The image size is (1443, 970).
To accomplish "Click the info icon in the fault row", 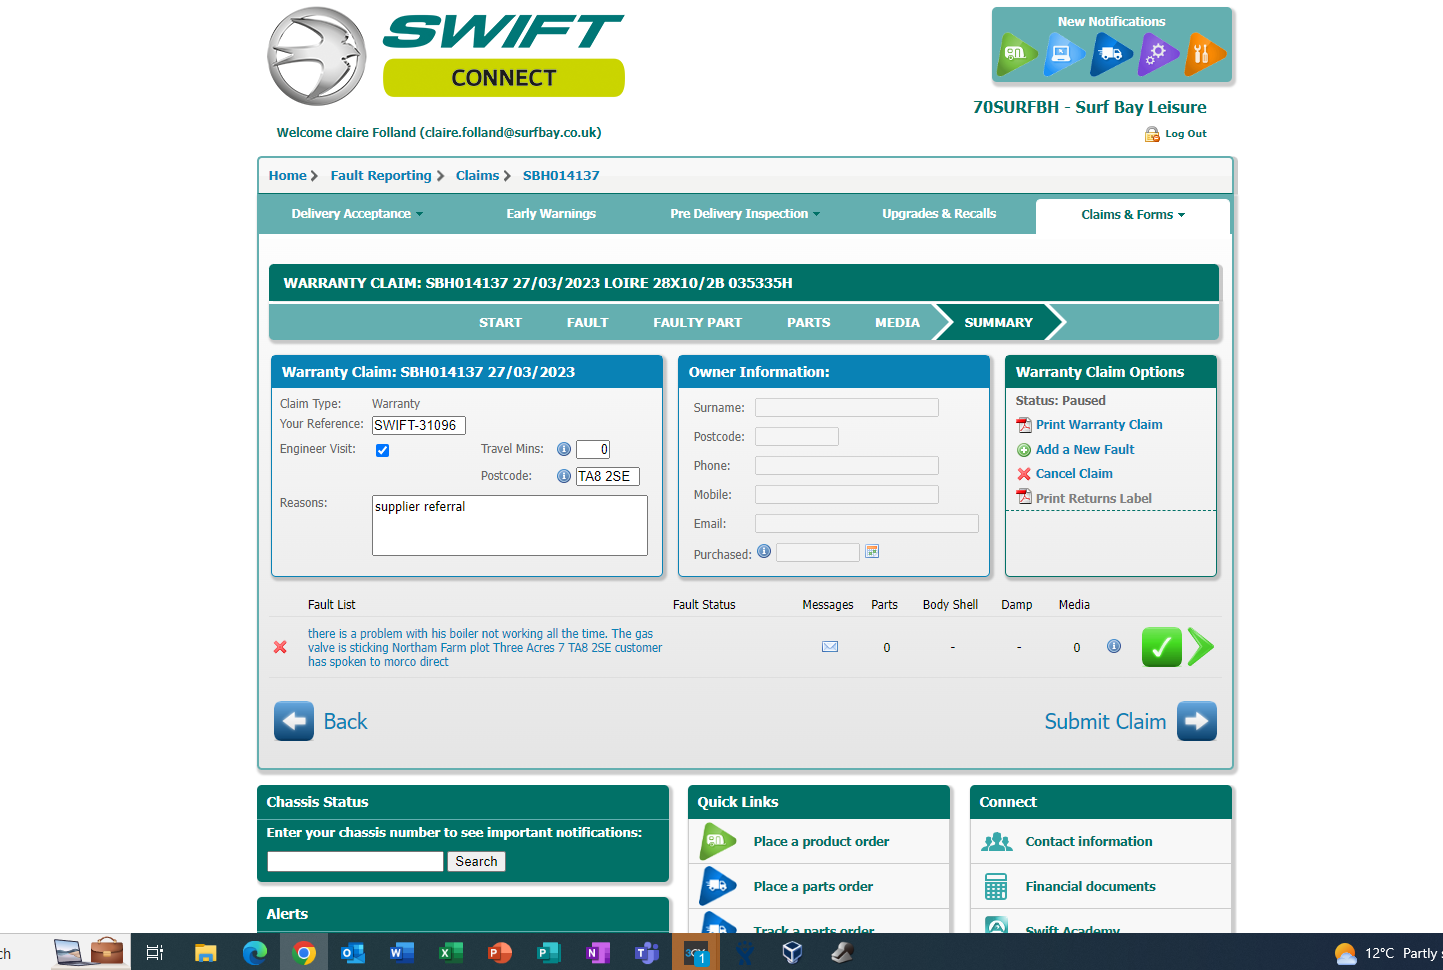I will coord(1114,646).
